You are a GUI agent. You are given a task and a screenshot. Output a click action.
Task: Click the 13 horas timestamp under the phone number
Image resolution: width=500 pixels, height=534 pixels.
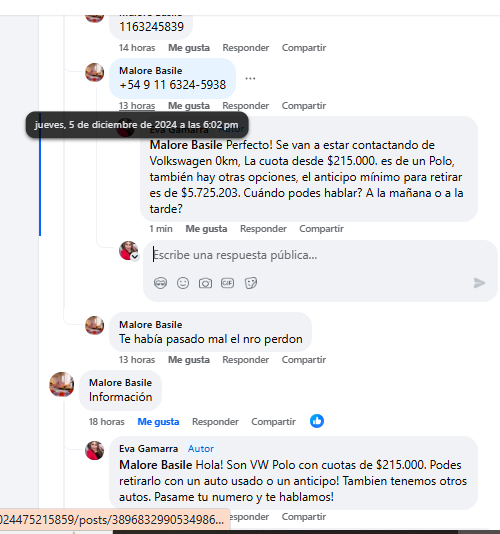(x=137, y=106)
